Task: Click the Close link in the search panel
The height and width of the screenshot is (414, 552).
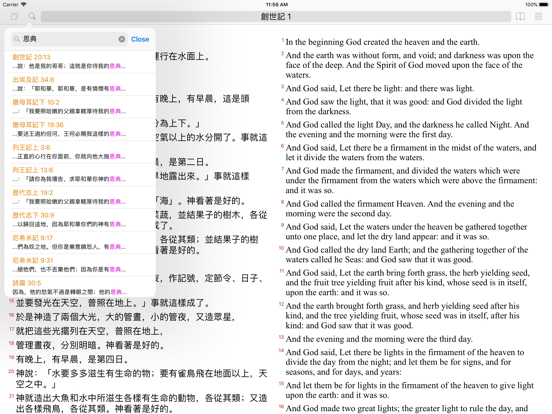Action: click(140, 39)
